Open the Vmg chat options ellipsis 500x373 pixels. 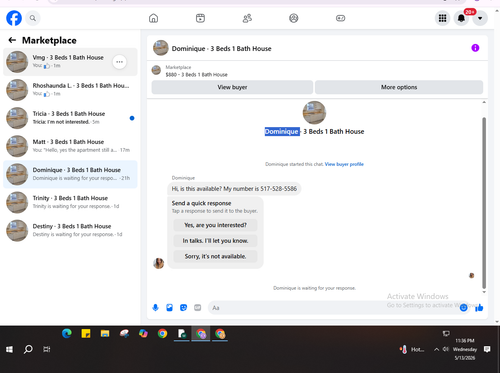click(x=119, y=62)
